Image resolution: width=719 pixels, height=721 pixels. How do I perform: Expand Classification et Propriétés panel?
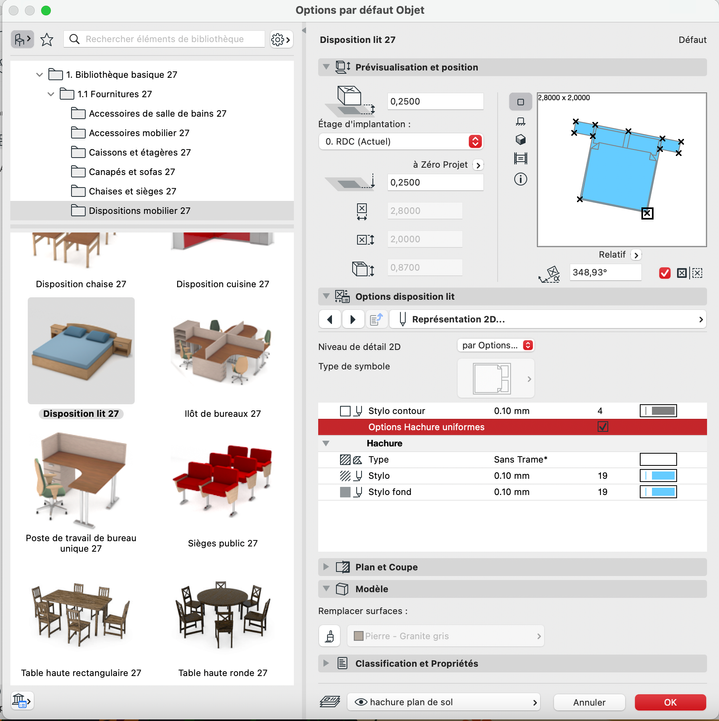click(x=326, y=664)
